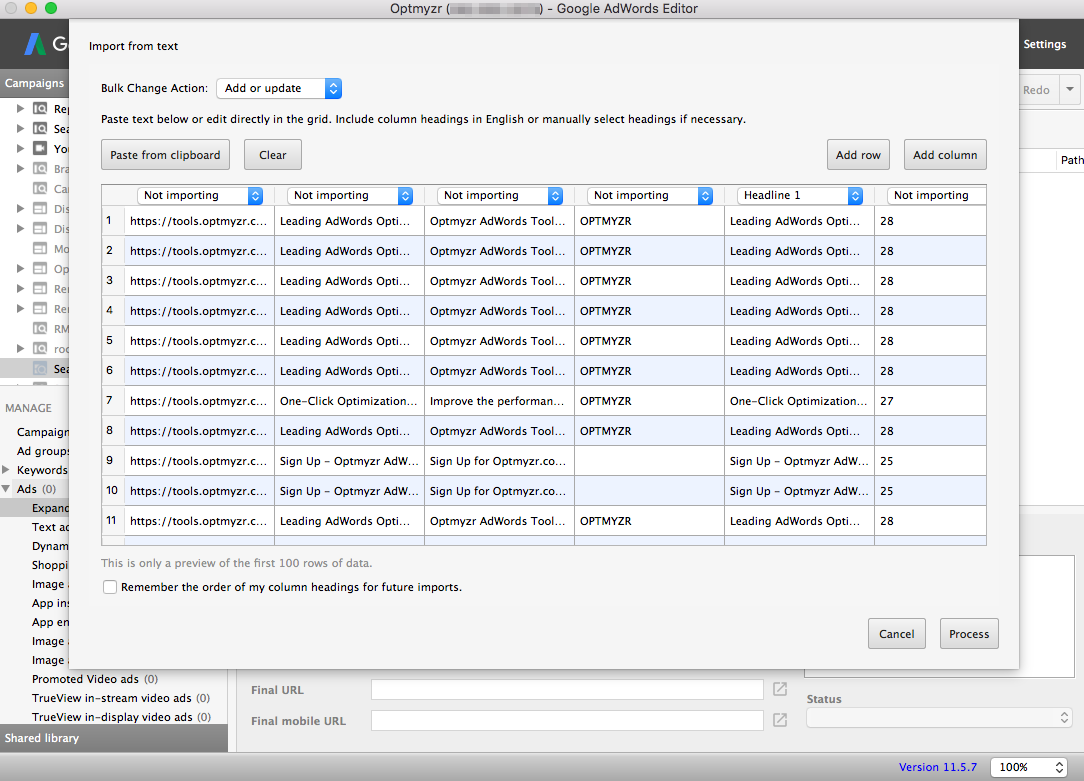Select the Shoppi… ad type item
The height and width of the screenshot is (781, 1084).
(50, 565)
